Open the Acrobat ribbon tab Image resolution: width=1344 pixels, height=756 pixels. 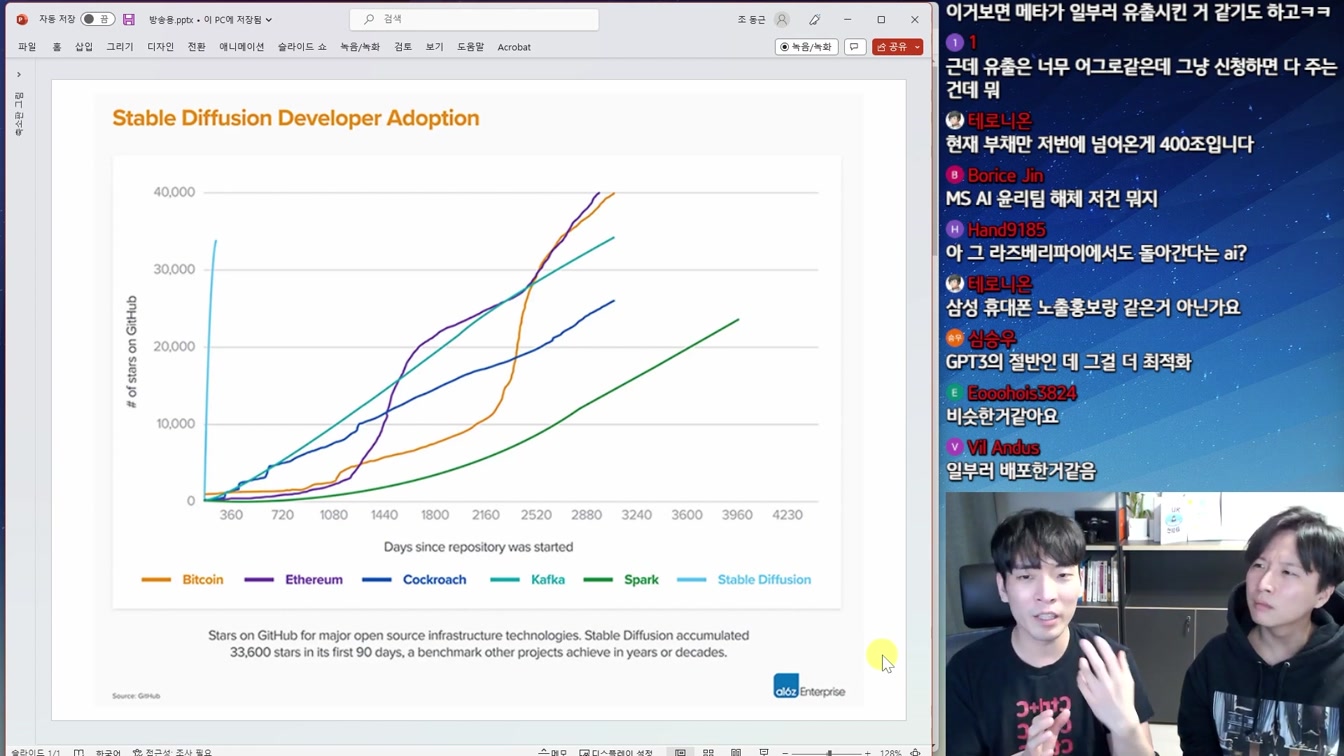click(514, 47)
